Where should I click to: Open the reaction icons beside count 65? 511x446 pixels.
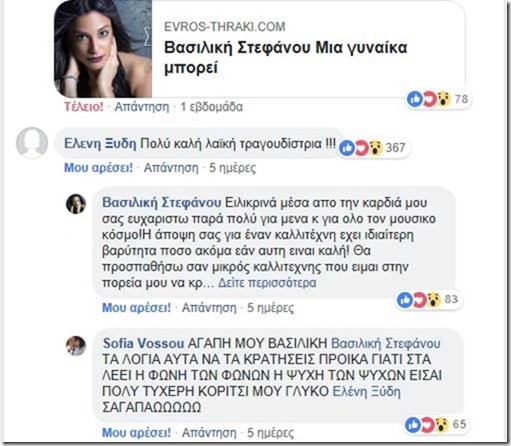[x=427, y=424]
